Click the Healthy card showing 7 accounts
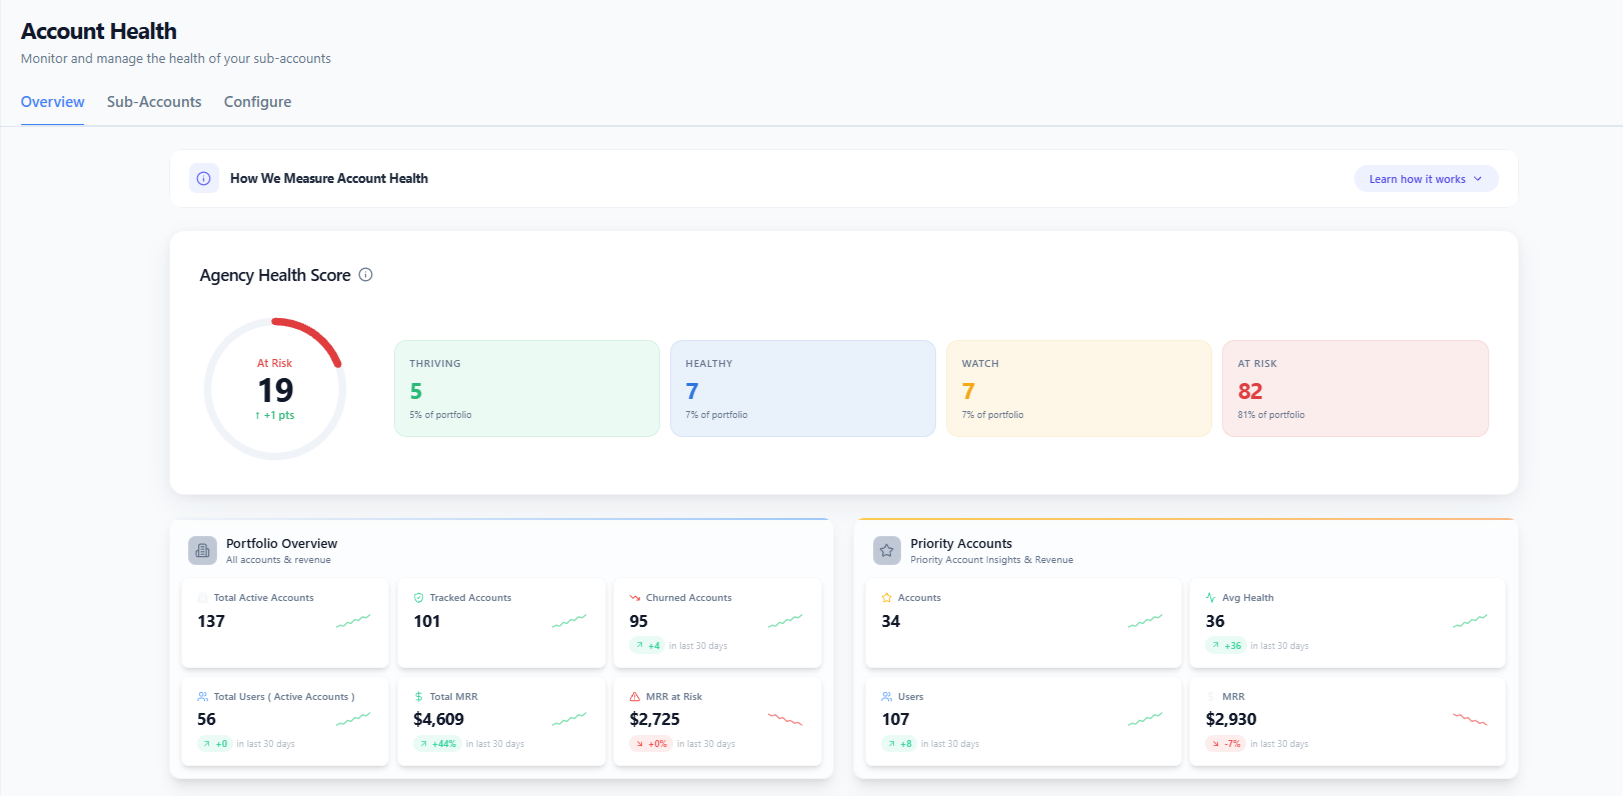Screen dimensions: 1623x796 coord(803,389)
